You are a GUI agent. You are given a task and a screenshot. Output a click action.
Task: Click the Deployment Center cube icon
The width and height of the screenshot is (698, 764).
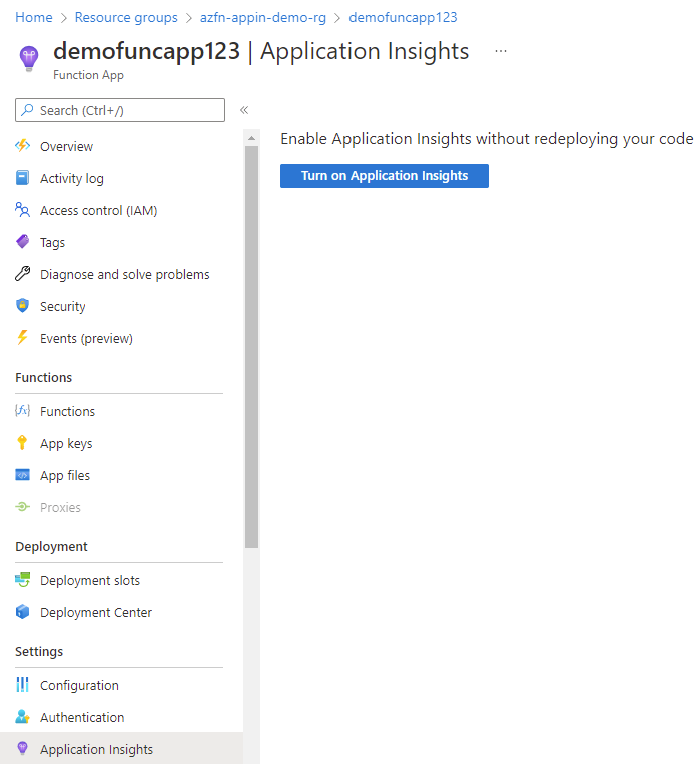point(22,611)
